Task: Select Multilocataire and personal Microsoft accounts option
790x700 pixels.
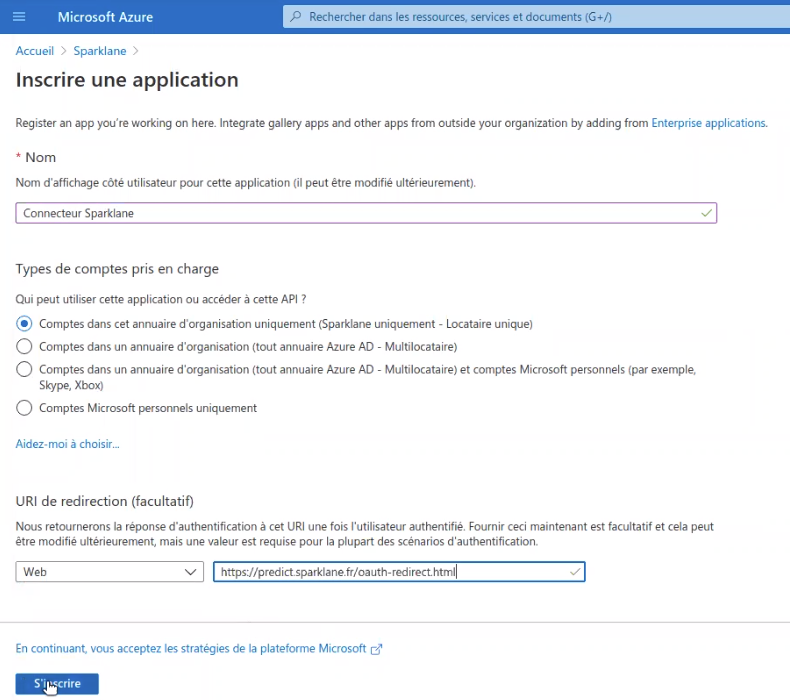Action: click(x=24, y=369)
